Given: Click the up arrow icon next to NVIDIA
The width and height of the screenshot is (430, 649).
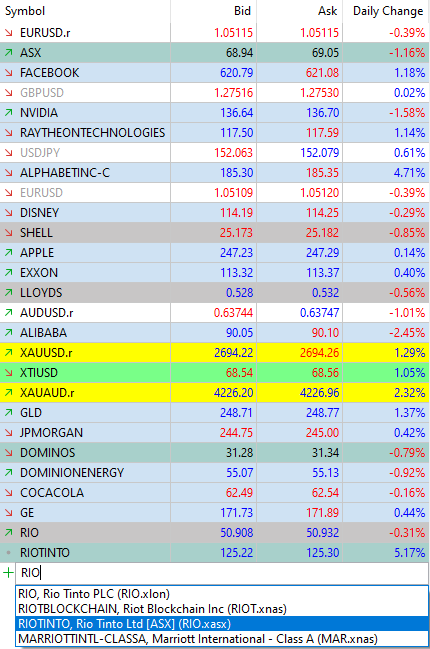Looking at the screenshot, I should [9, 113].
